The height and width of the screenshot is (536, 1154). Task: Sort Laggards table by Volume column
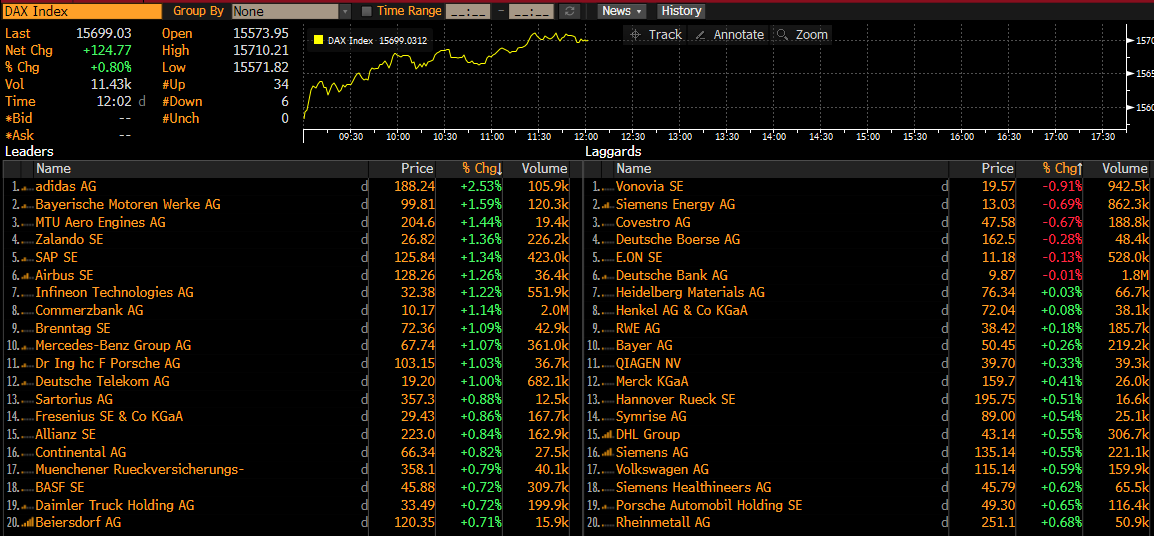[1125, 169]
